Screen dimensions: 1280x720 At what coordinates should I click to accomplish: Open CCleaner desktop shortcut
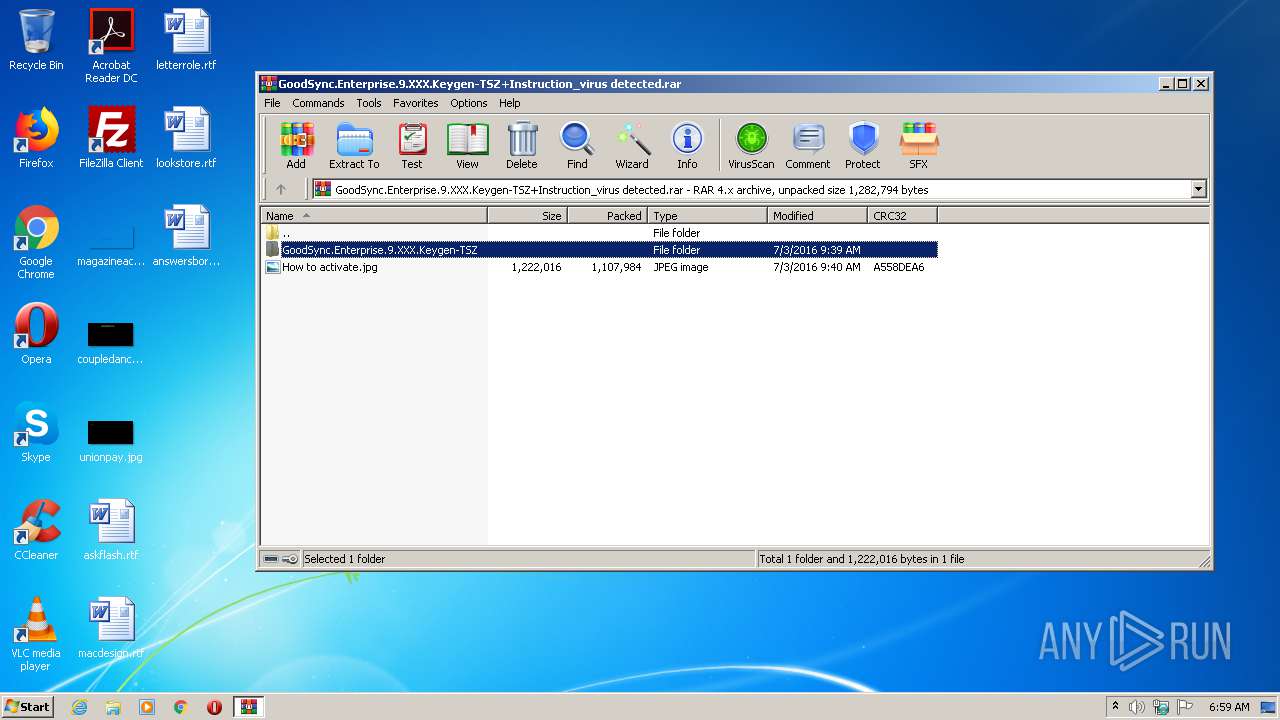point(36,530)
